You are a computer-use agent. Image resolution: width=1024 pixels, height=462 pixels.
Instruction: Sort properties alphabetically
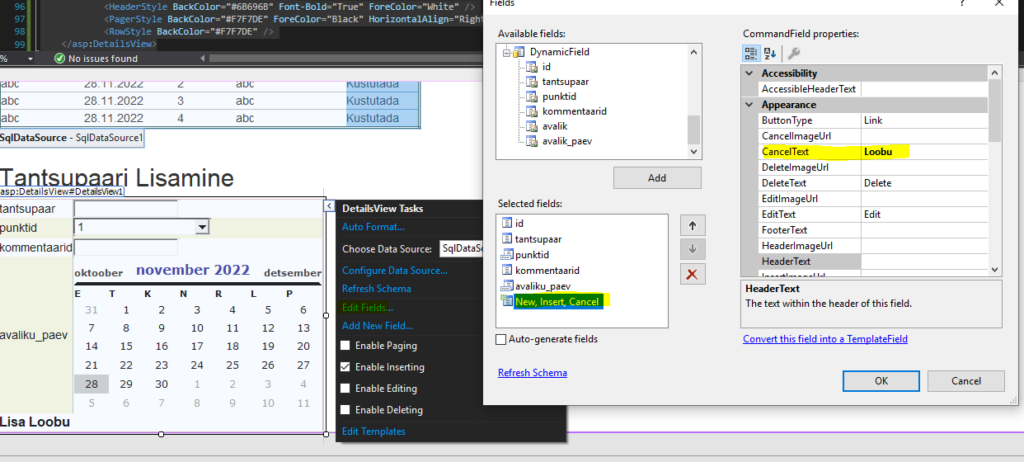tap(770, 53)
